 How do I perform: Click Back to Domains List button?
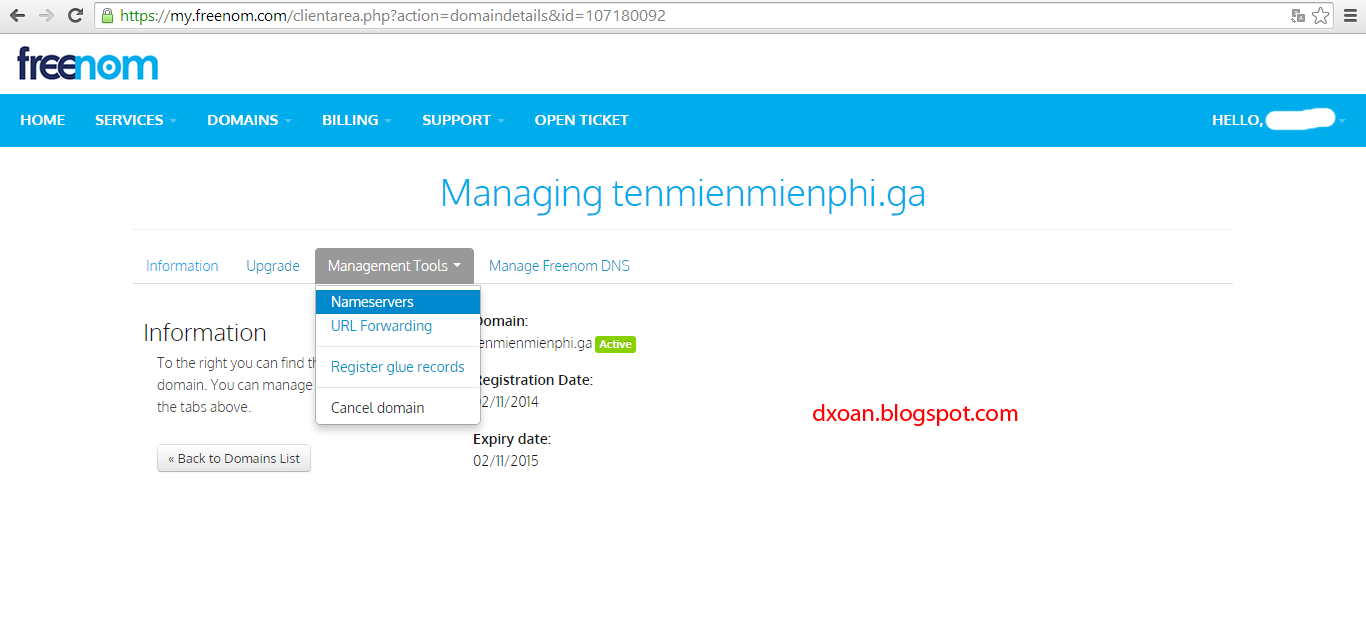click(x=234, y=458)
